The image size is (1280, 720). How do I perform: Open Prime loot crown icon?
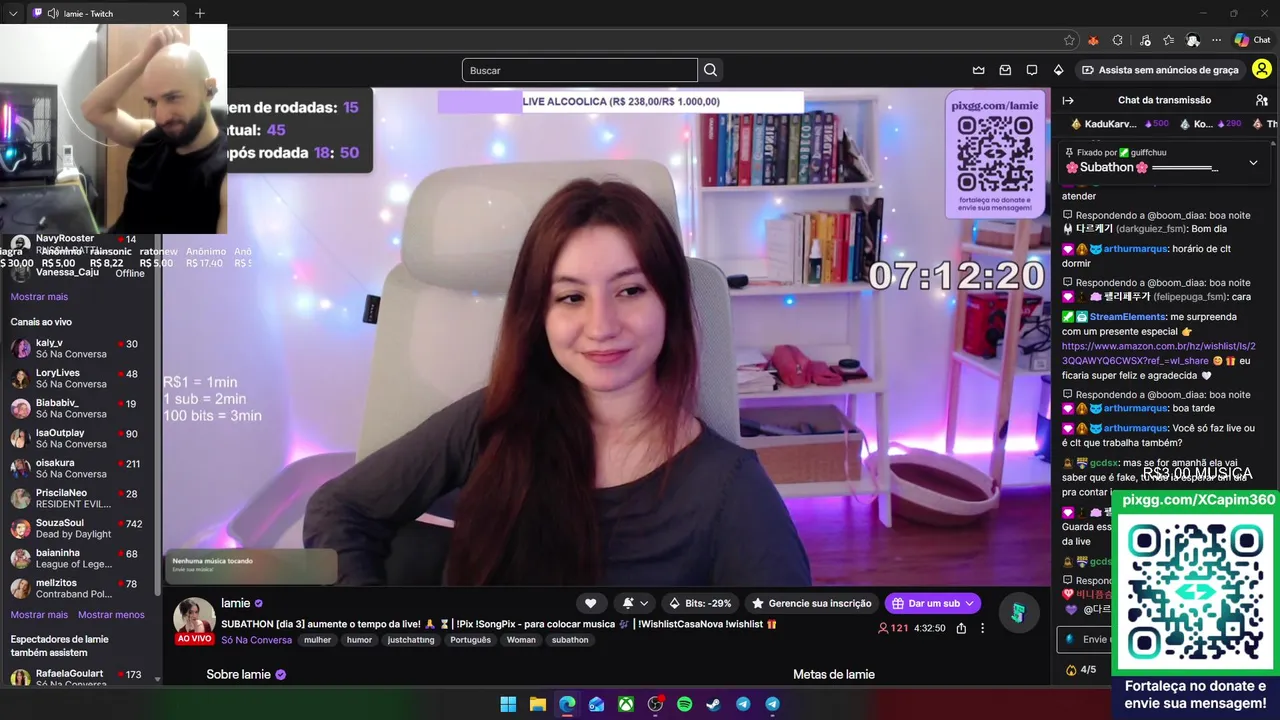[x=979, y=70]
